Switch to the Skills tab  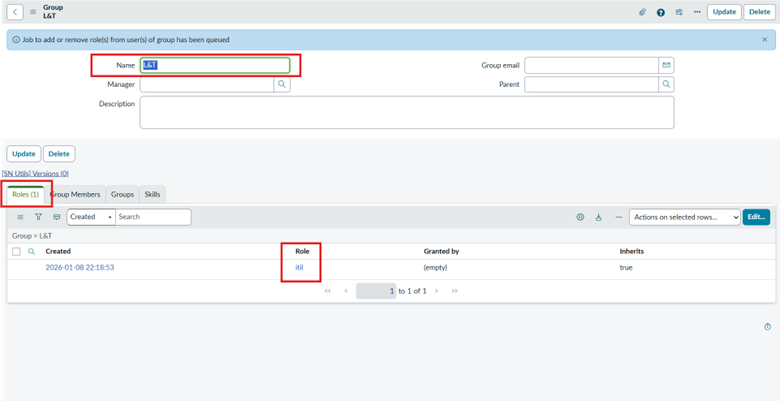152,194
